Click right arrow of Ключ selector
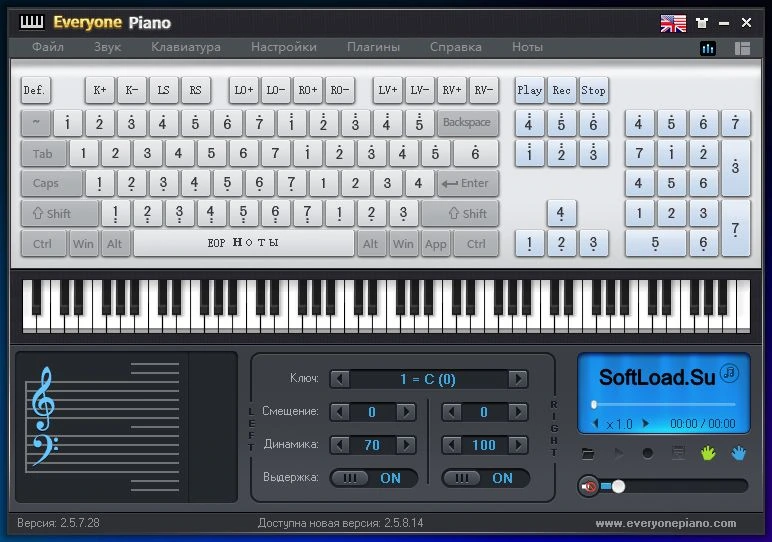This screenshot has height=542, width=772. pyautogui.click(x=518, y=379)
